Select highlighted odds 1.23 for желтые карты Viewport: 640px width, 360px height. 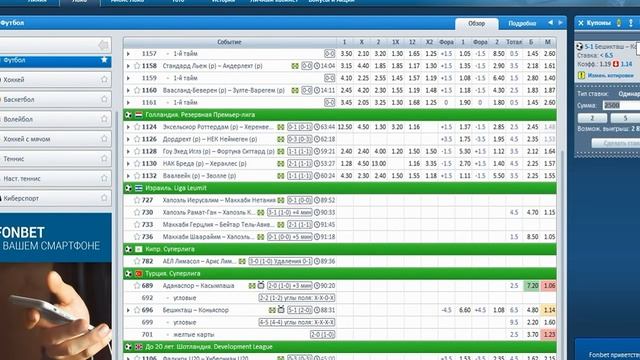[549, 335]
